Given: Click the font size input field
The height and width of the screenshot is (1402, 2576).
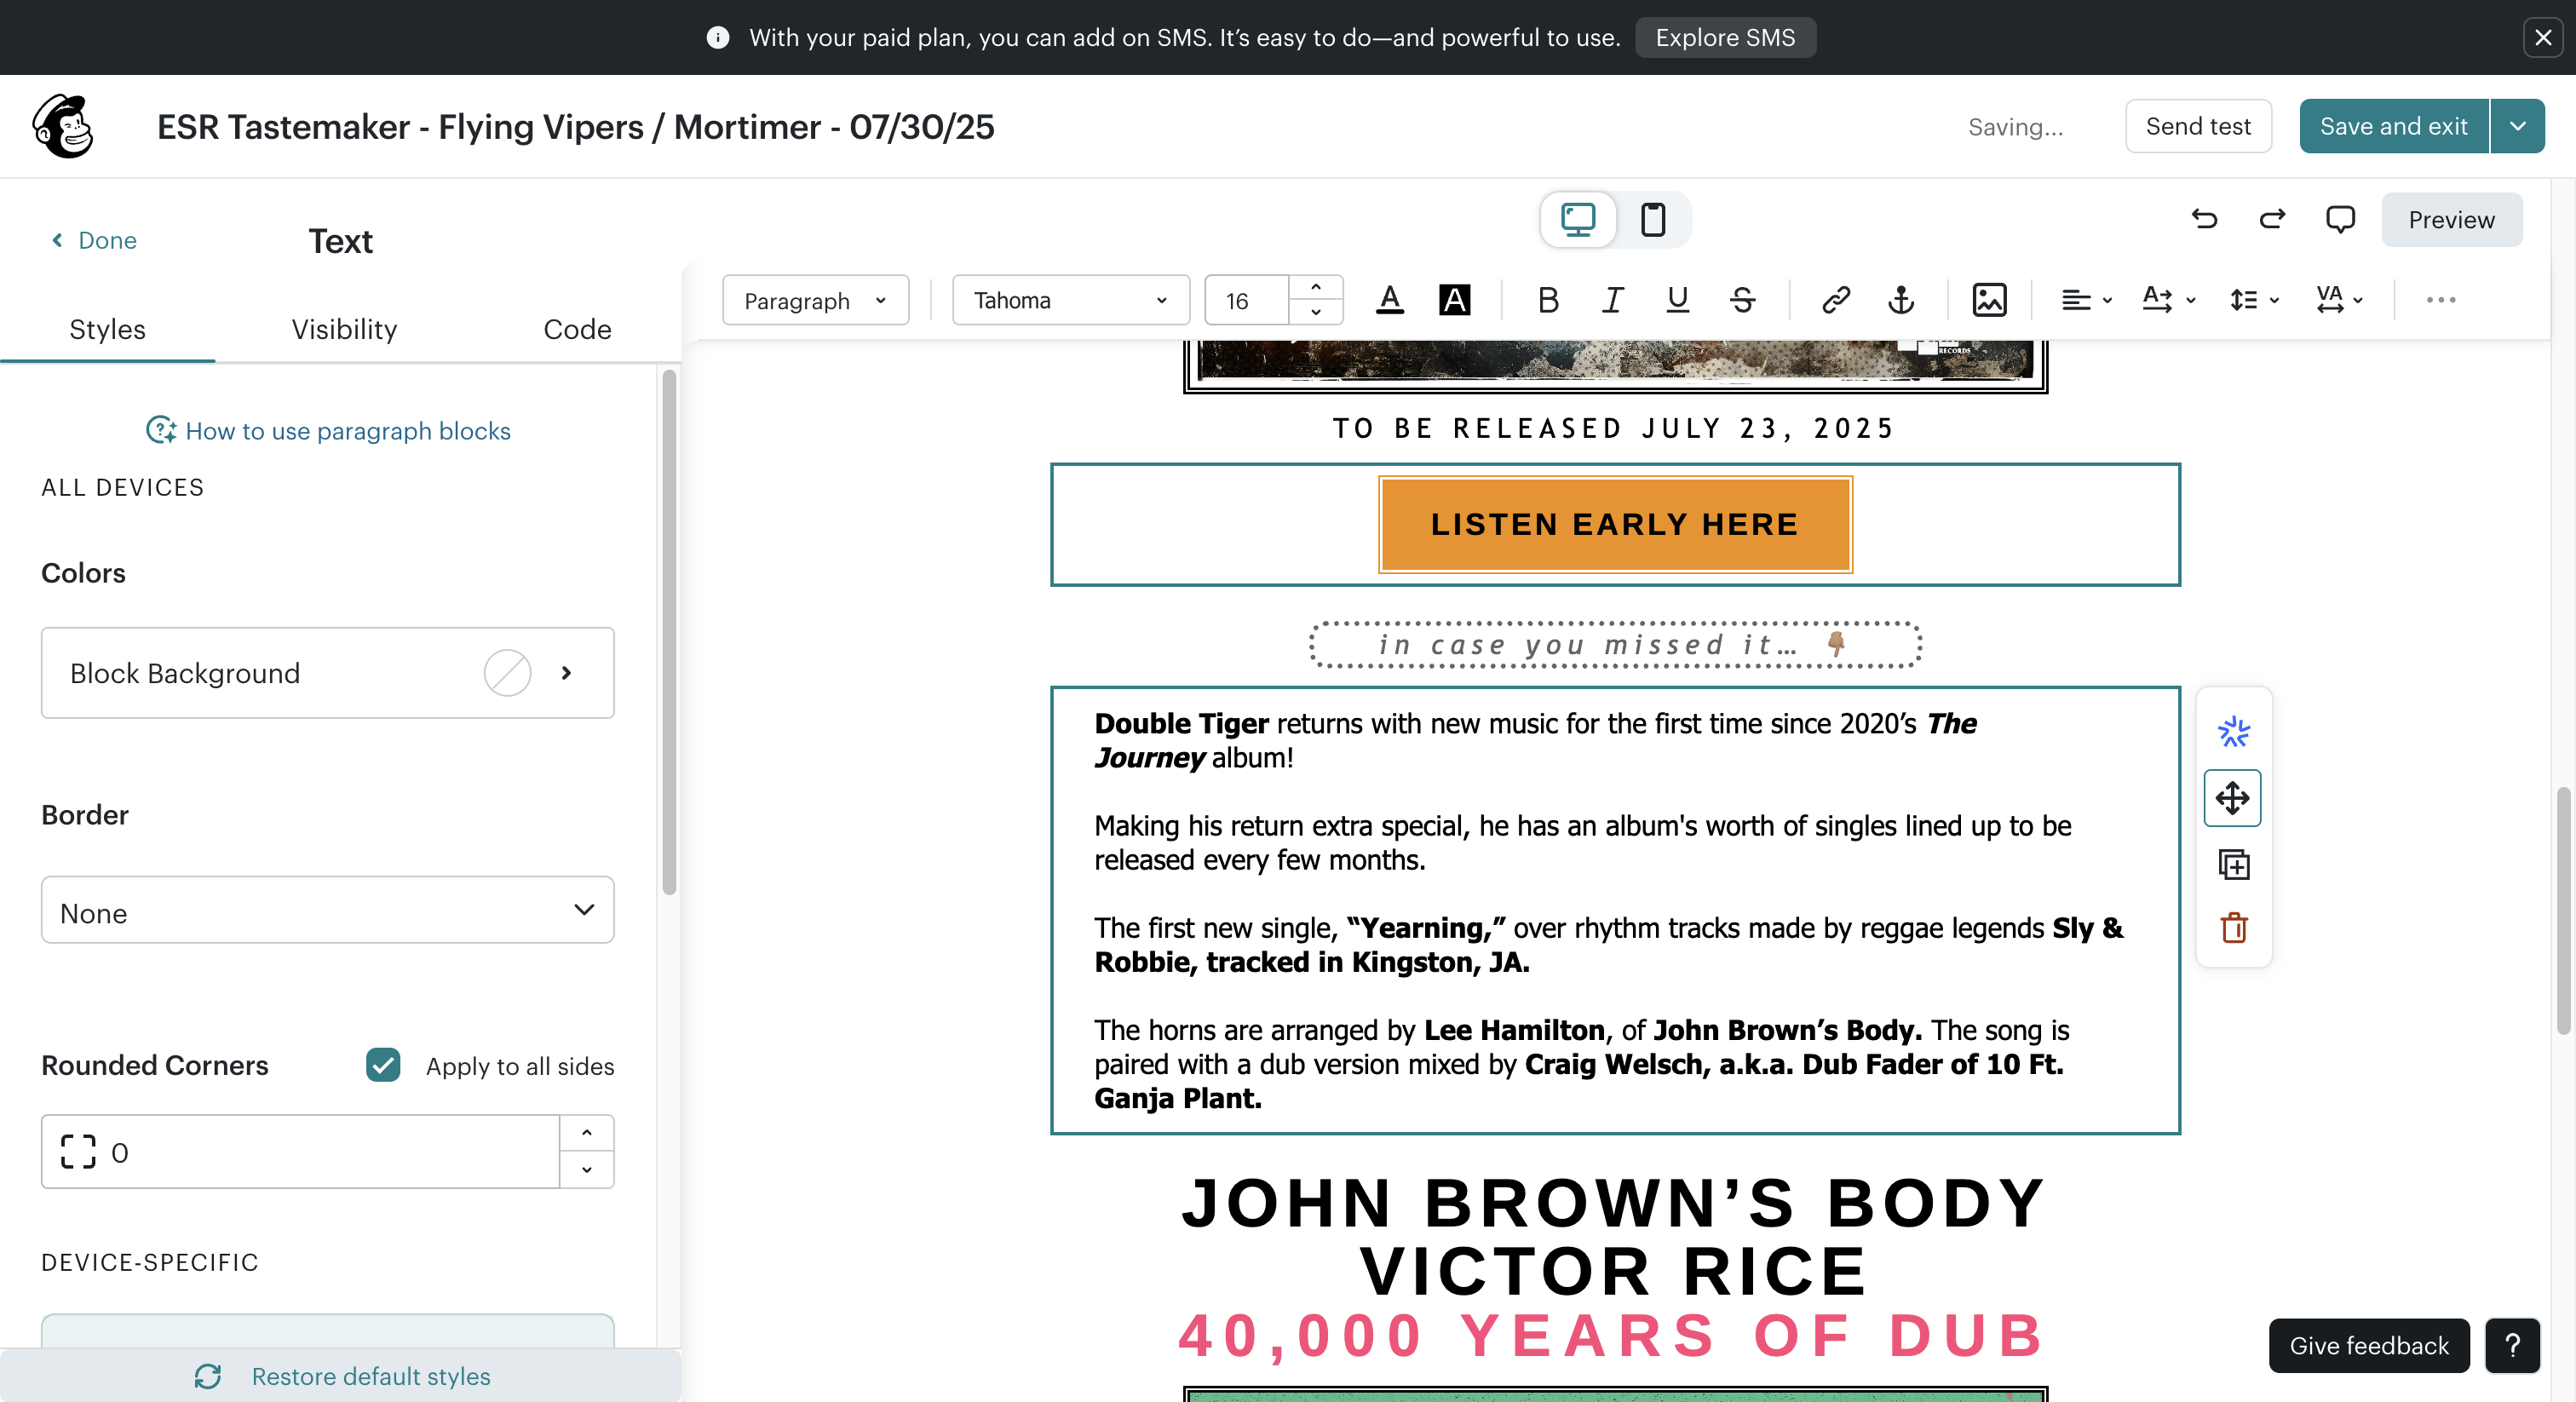Looking at the screenshot, I should tap(1247, 300).
